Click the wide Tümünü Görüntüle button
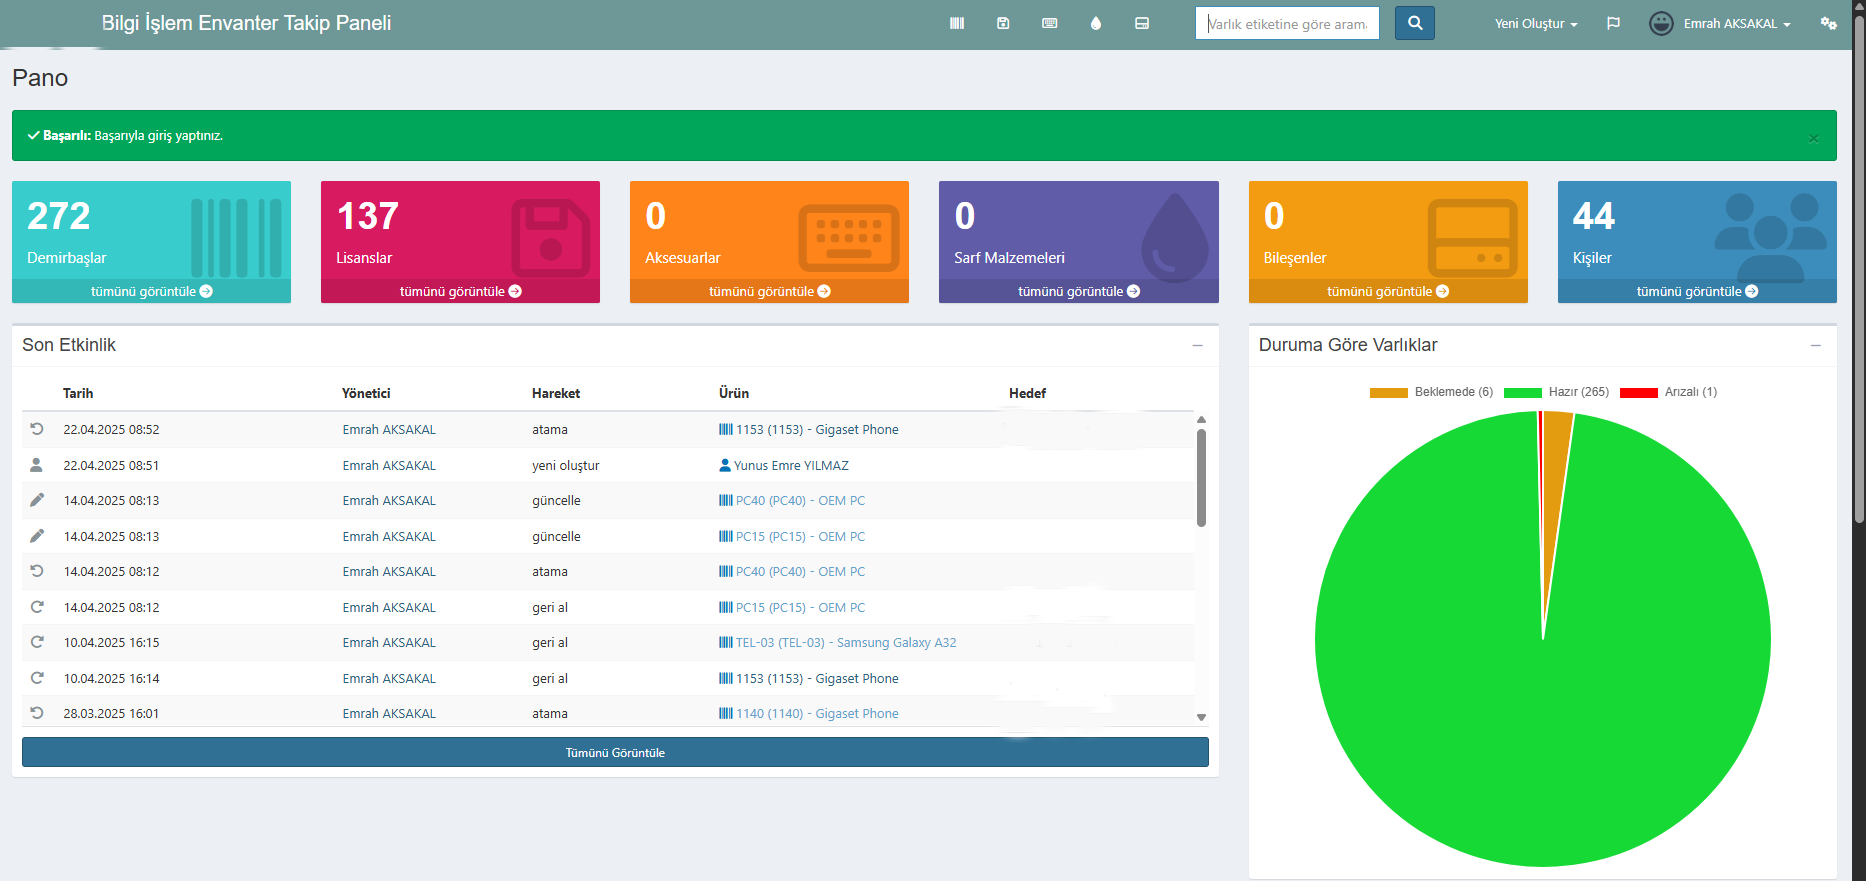The height and width of the screenshot is (881, 1866). coord(615,753)
